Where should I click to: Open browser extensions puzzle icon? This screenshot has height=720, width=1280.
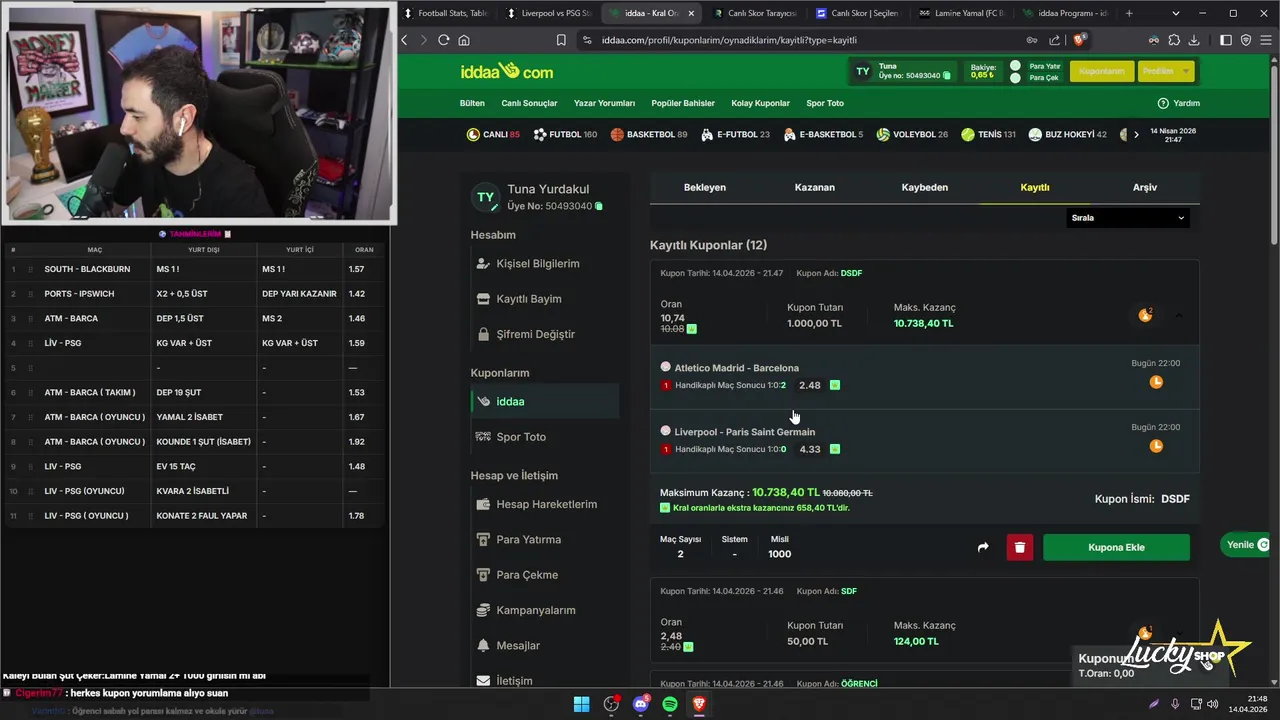pyautogui.click(x=1174, y=40)
